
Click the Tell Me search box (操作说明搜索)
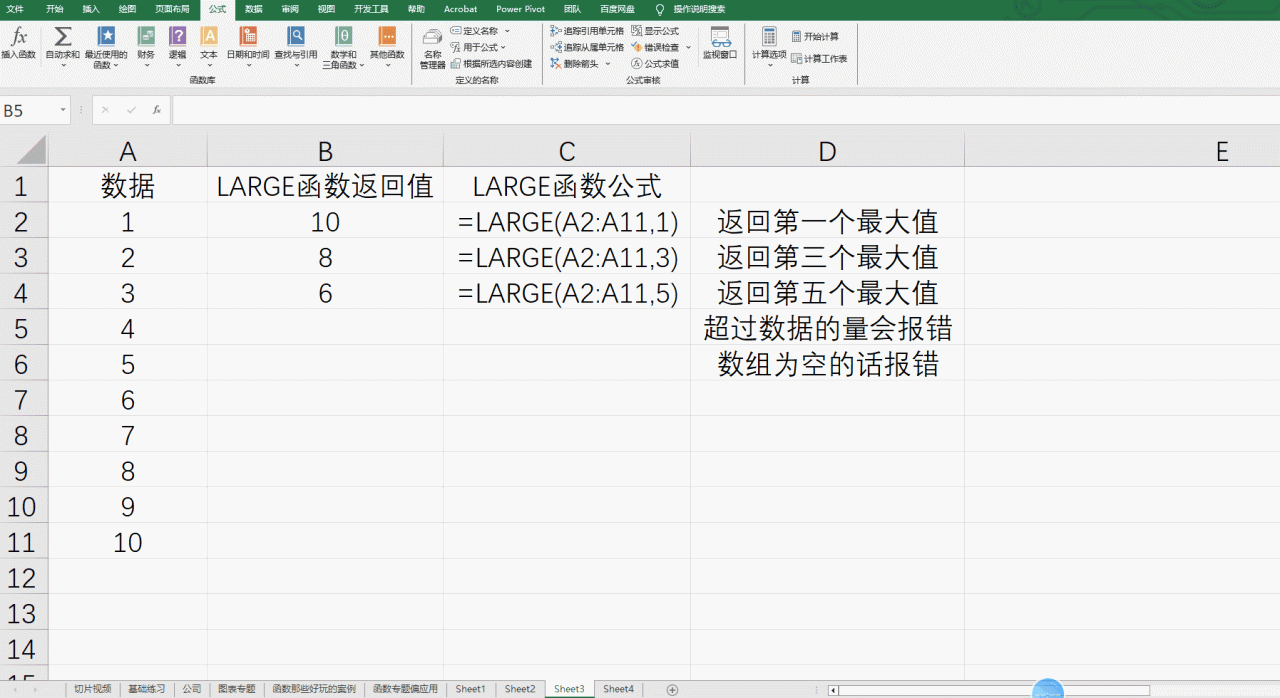point(699,9)
